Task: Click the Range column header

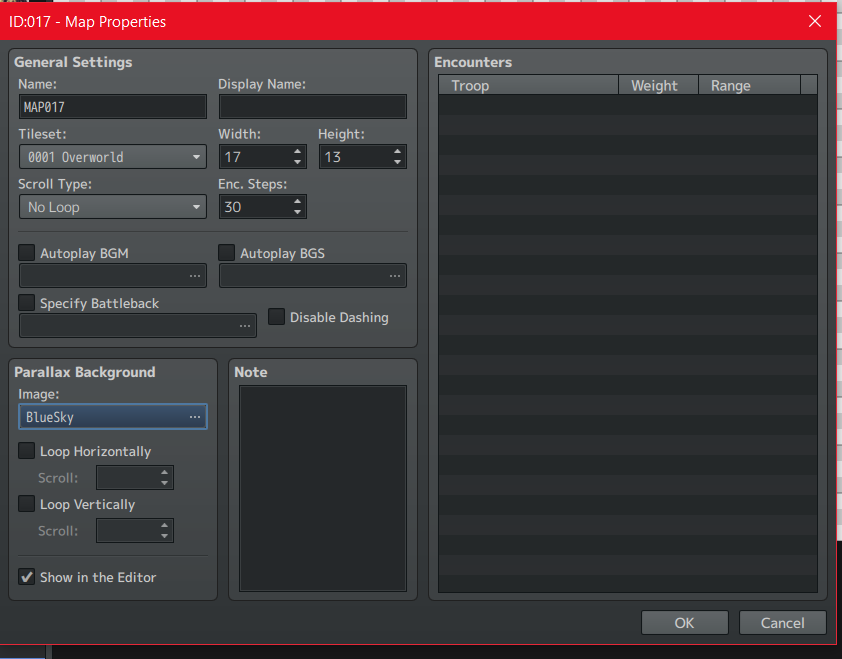Action: 749,85
